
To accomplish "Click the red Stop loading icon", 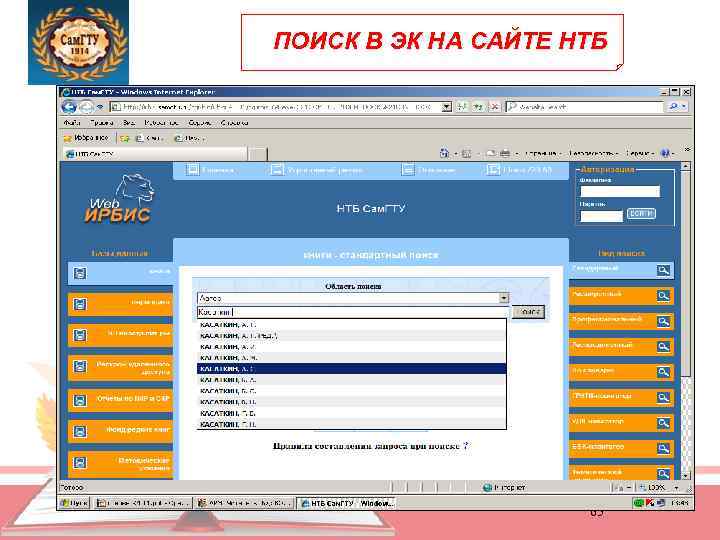I will (495, 107).
